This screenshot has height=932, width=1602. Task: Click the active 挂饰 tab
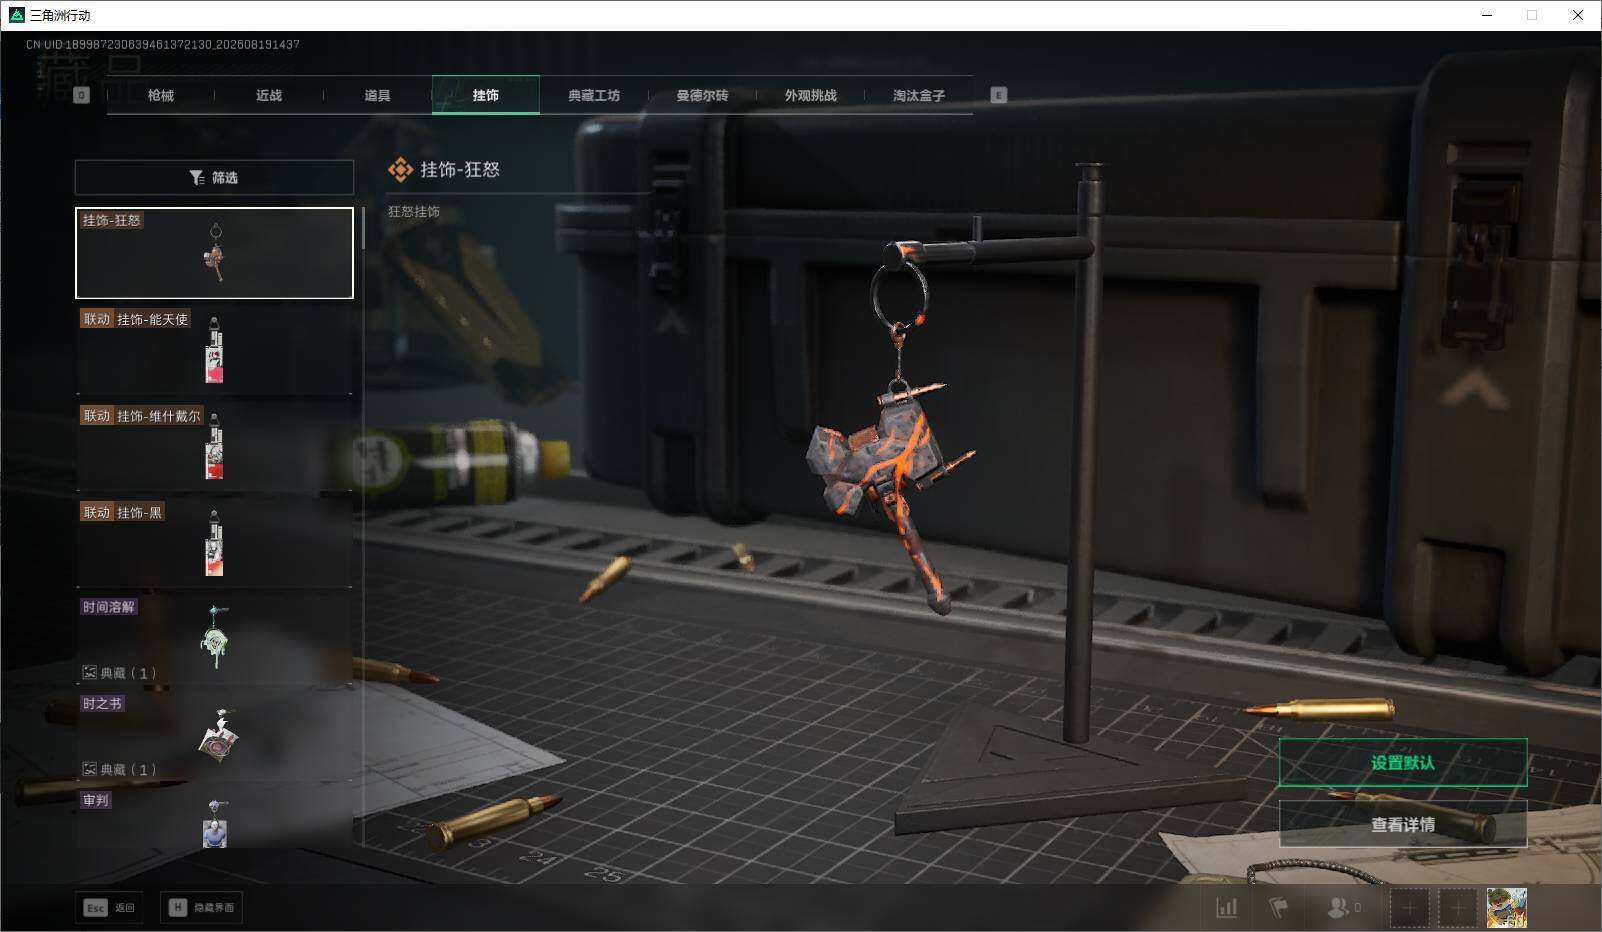(486, 95)
